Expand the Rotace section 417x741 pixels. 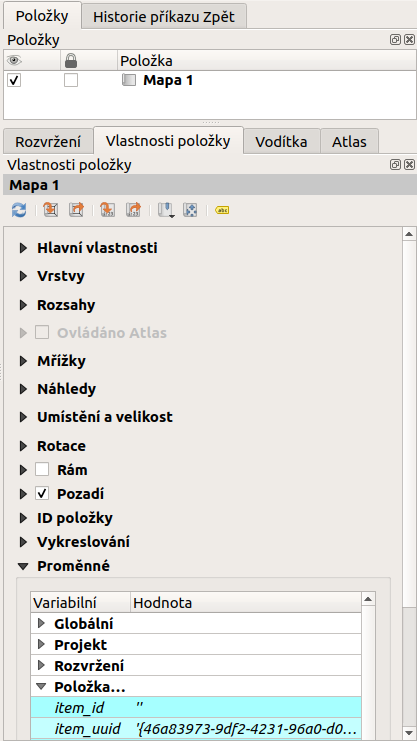(x=23, y=446)
